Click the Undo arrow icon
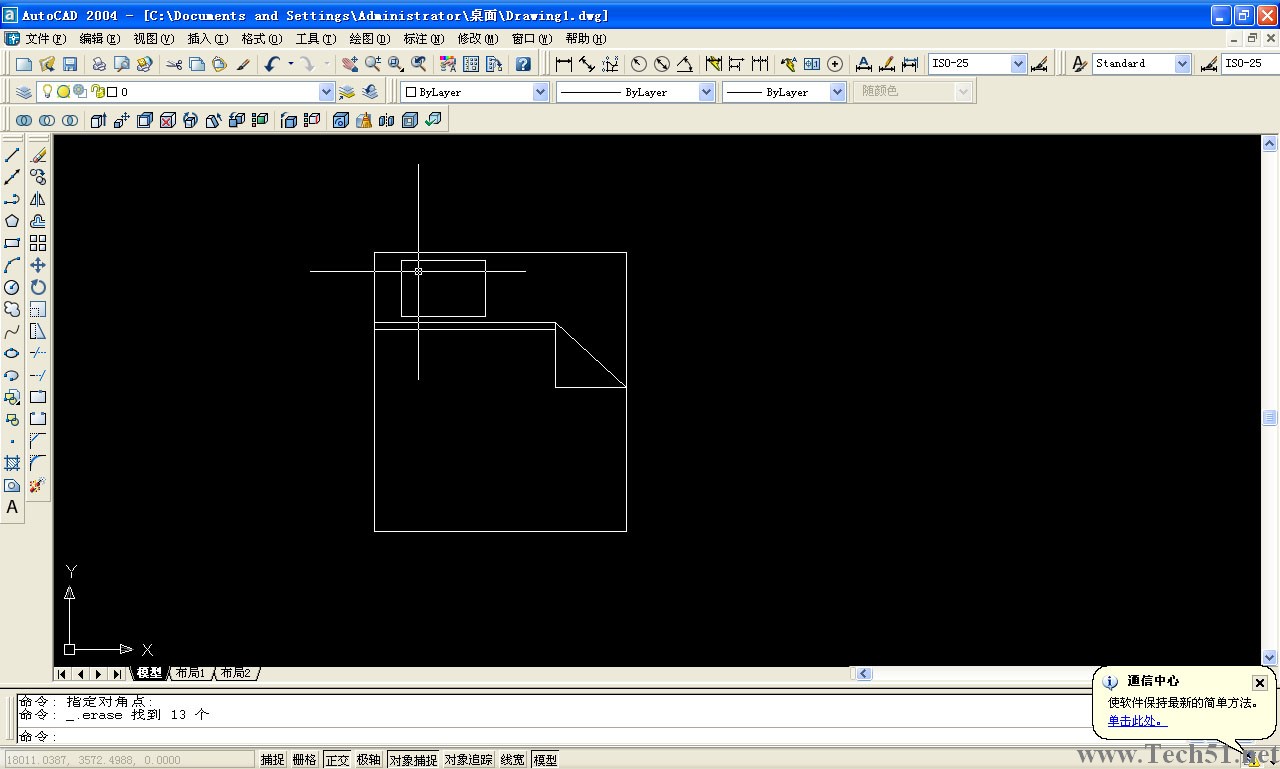1280x769 pixels. 271,64
